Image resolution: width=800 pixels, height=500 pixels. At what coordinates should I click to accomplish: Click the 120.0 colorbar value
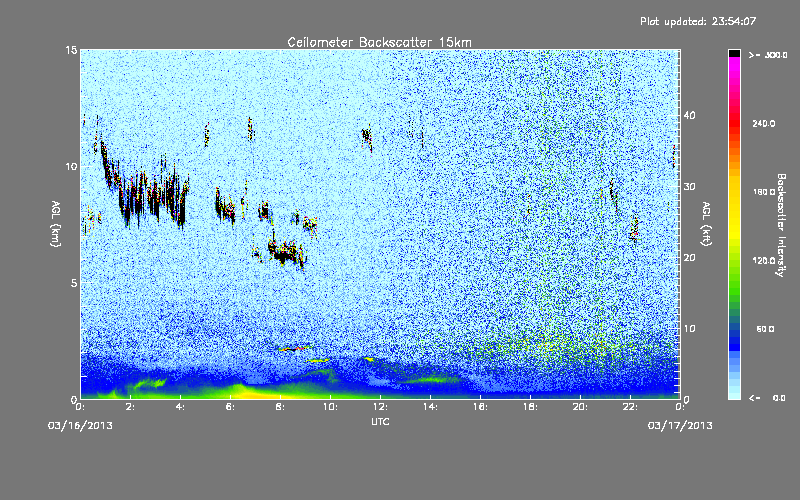(764, 261)
